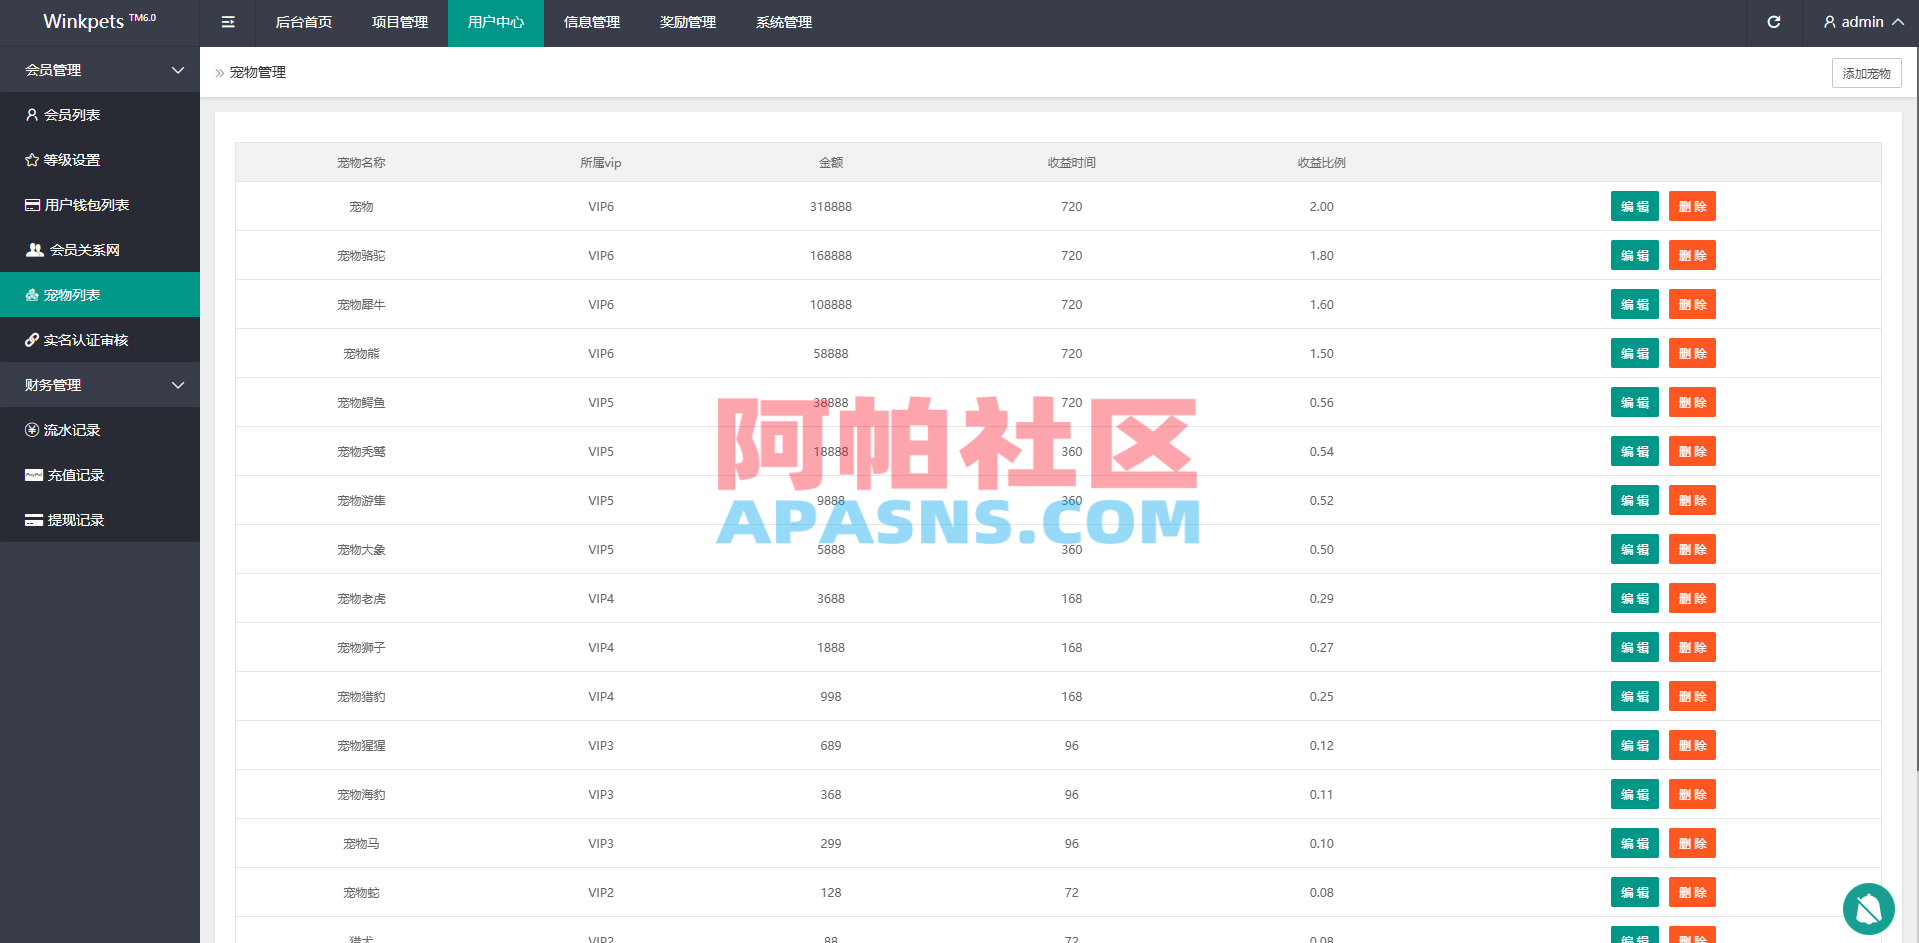Viewport: 1919px width, 943px height.
Task: Click the 等级设置 star icon
Action: coord(32,159)
